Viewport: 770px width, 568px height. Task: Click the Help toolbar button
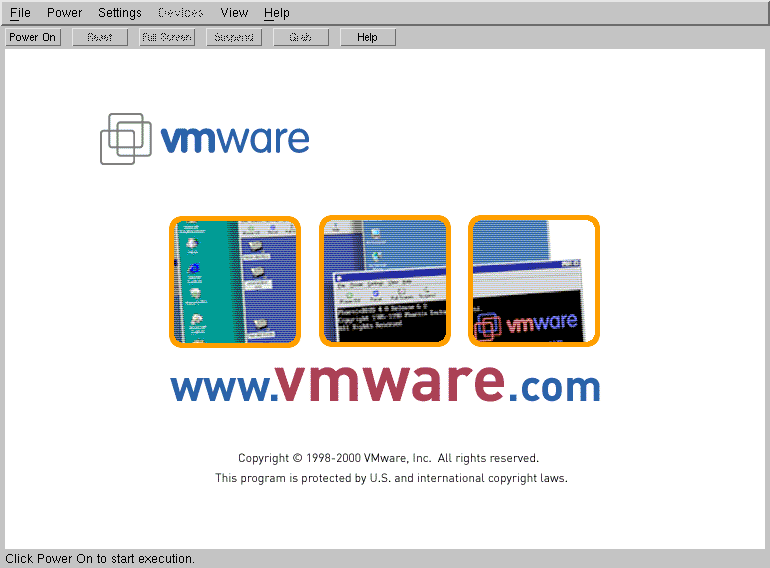click(x=367, y=37)
